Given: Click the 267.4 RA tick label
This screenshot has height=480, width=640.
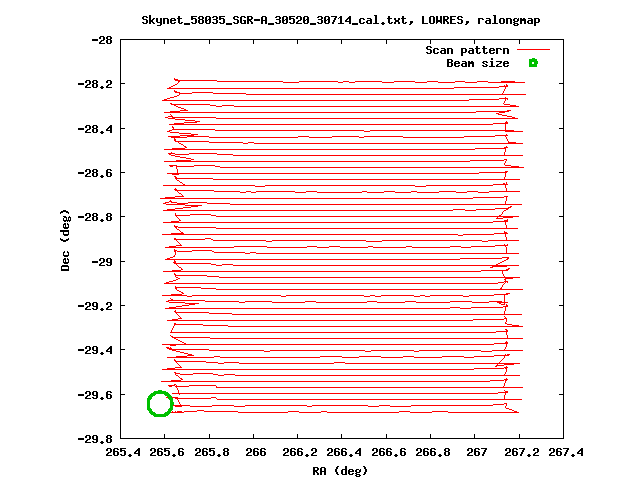Looking at the screenshot, I should point(566,452).
